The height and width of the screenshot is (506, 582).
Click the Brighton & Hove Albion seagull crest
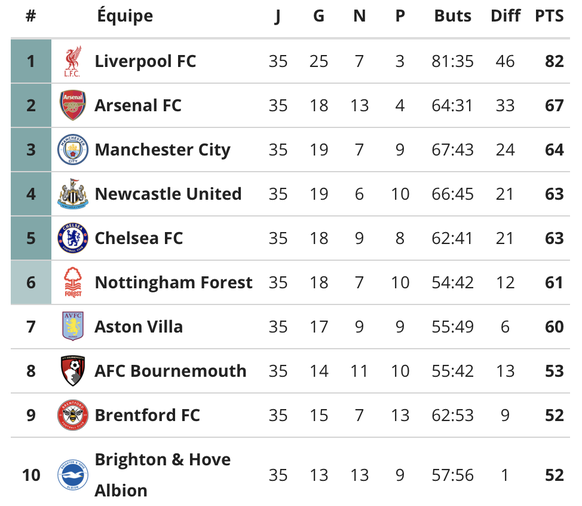(x=73, y=475)
